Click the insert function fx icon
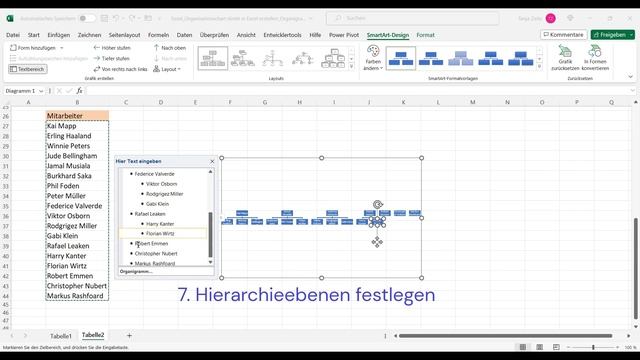 80,91
